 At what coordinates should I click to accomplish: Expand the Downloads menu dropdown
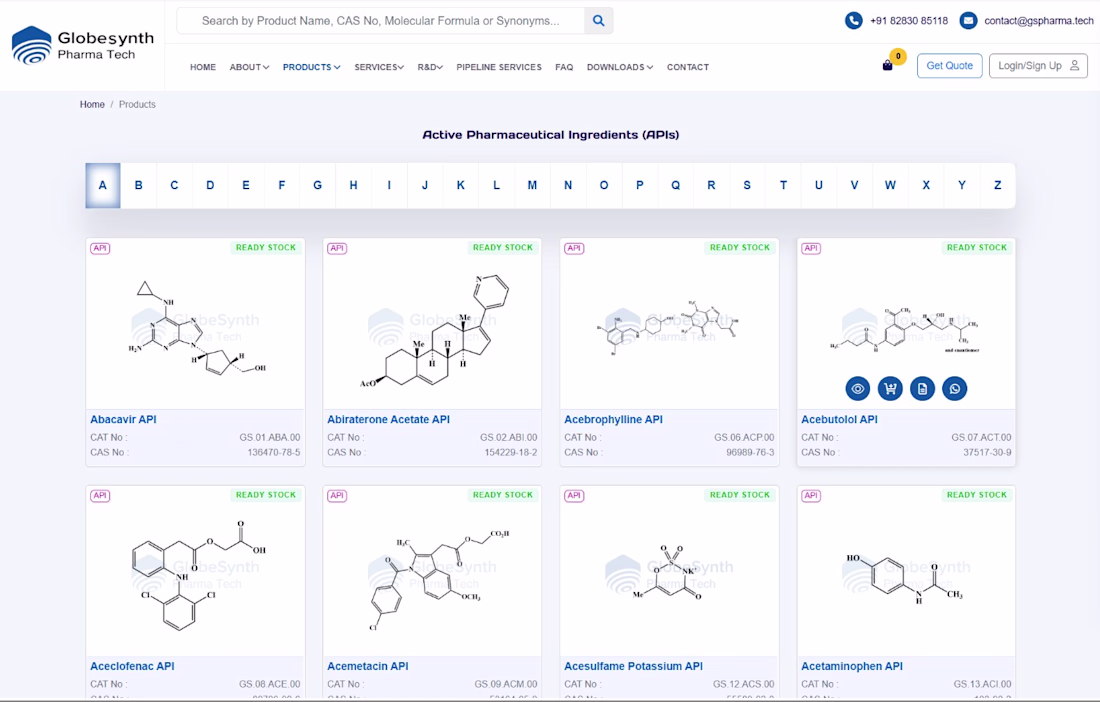click(619, 67)
